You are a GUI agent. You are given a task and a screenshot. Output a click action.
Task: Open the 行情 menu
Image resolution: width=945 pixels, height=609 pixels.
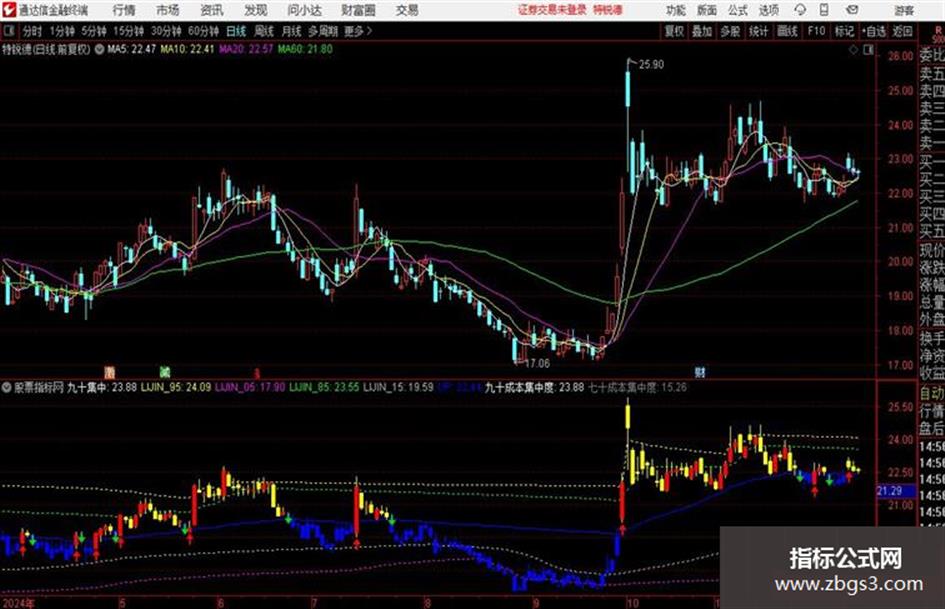coord(124,10)
